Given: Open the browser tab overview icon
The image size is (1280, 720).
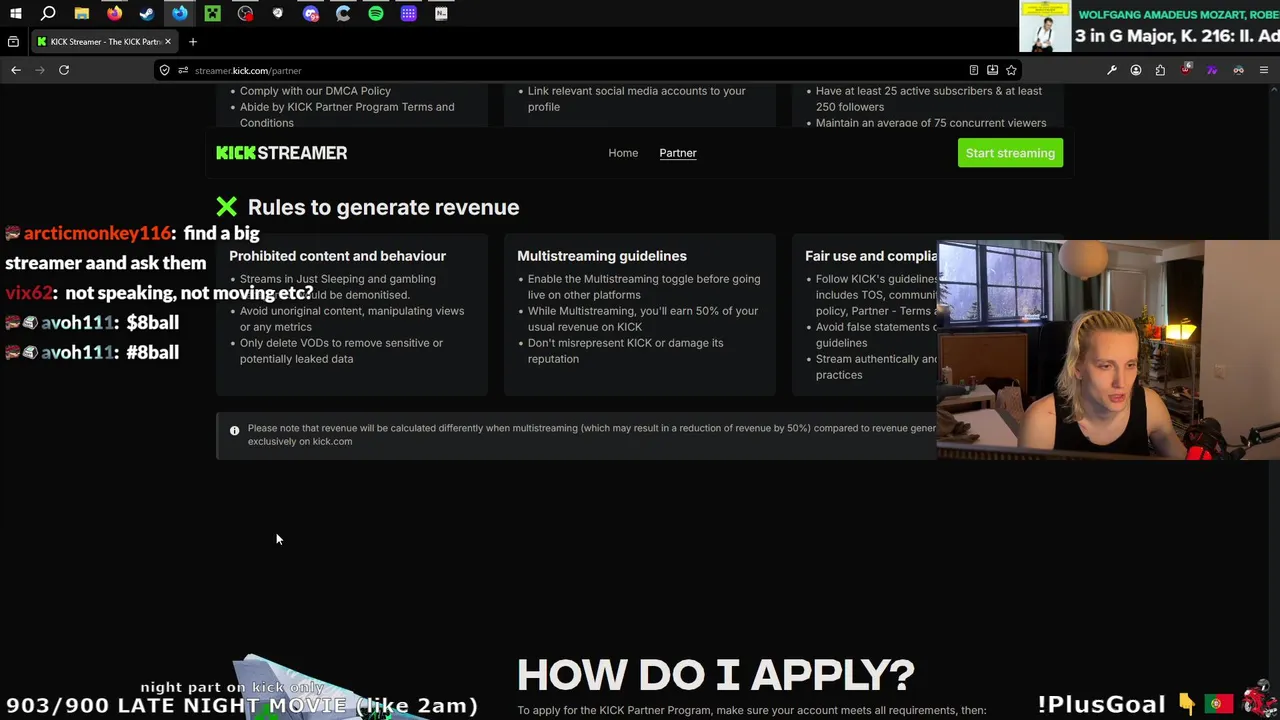Looking at the screenshot, I should [x=13, y=42].
